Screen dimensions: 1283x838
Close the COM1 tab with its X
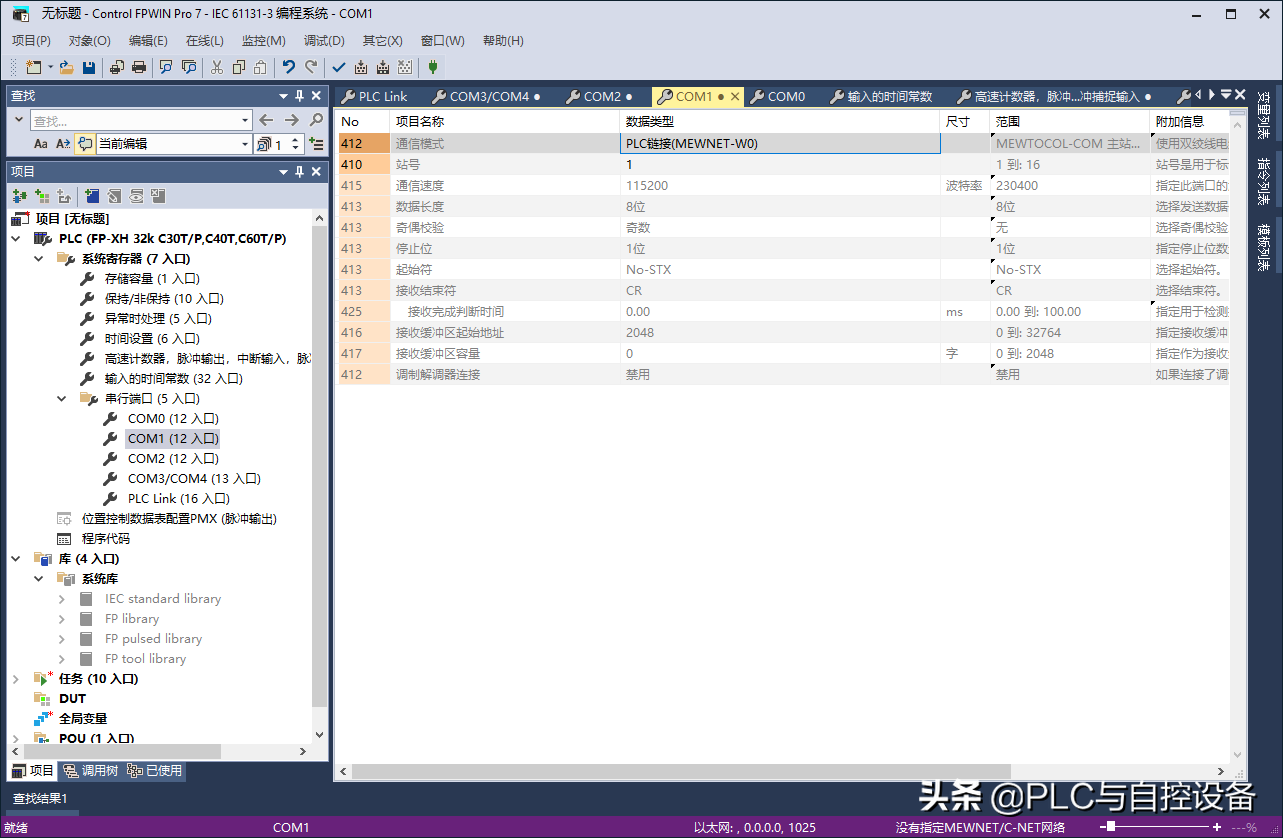(735, 97)
